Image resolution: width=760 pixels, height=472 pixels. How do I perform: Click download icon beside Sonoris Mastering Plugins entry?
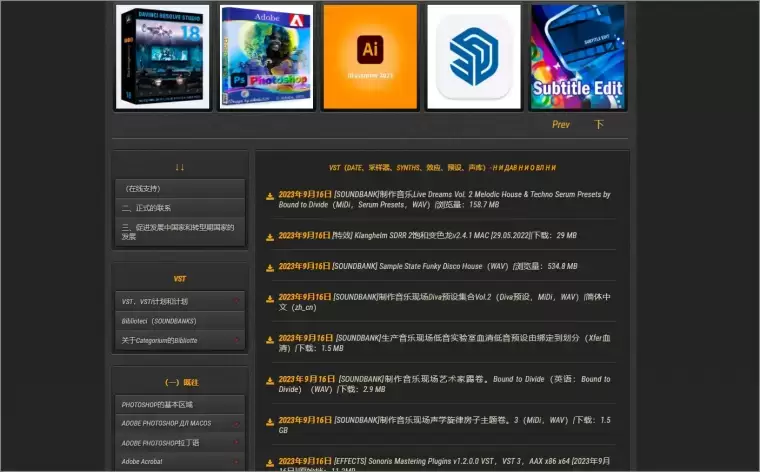click(x=270, y=463)
